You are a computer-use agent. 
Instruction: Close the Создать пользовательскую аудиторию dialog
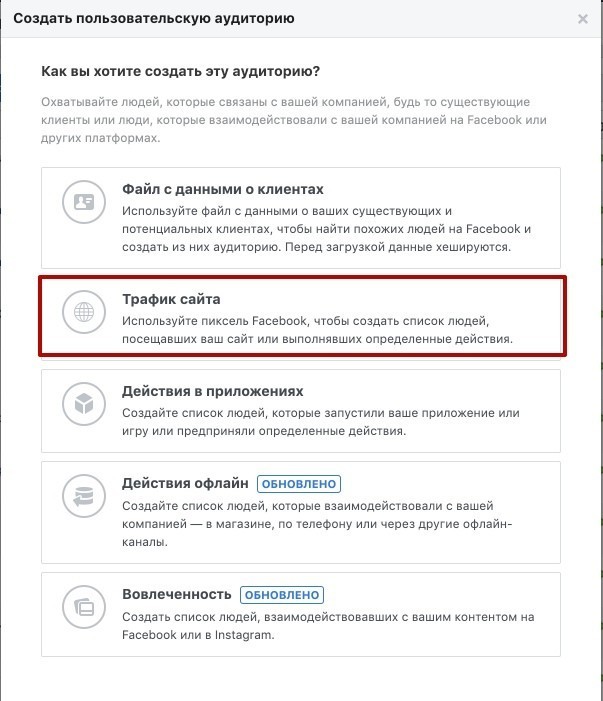pyautogui.click(x=583, y=19)
